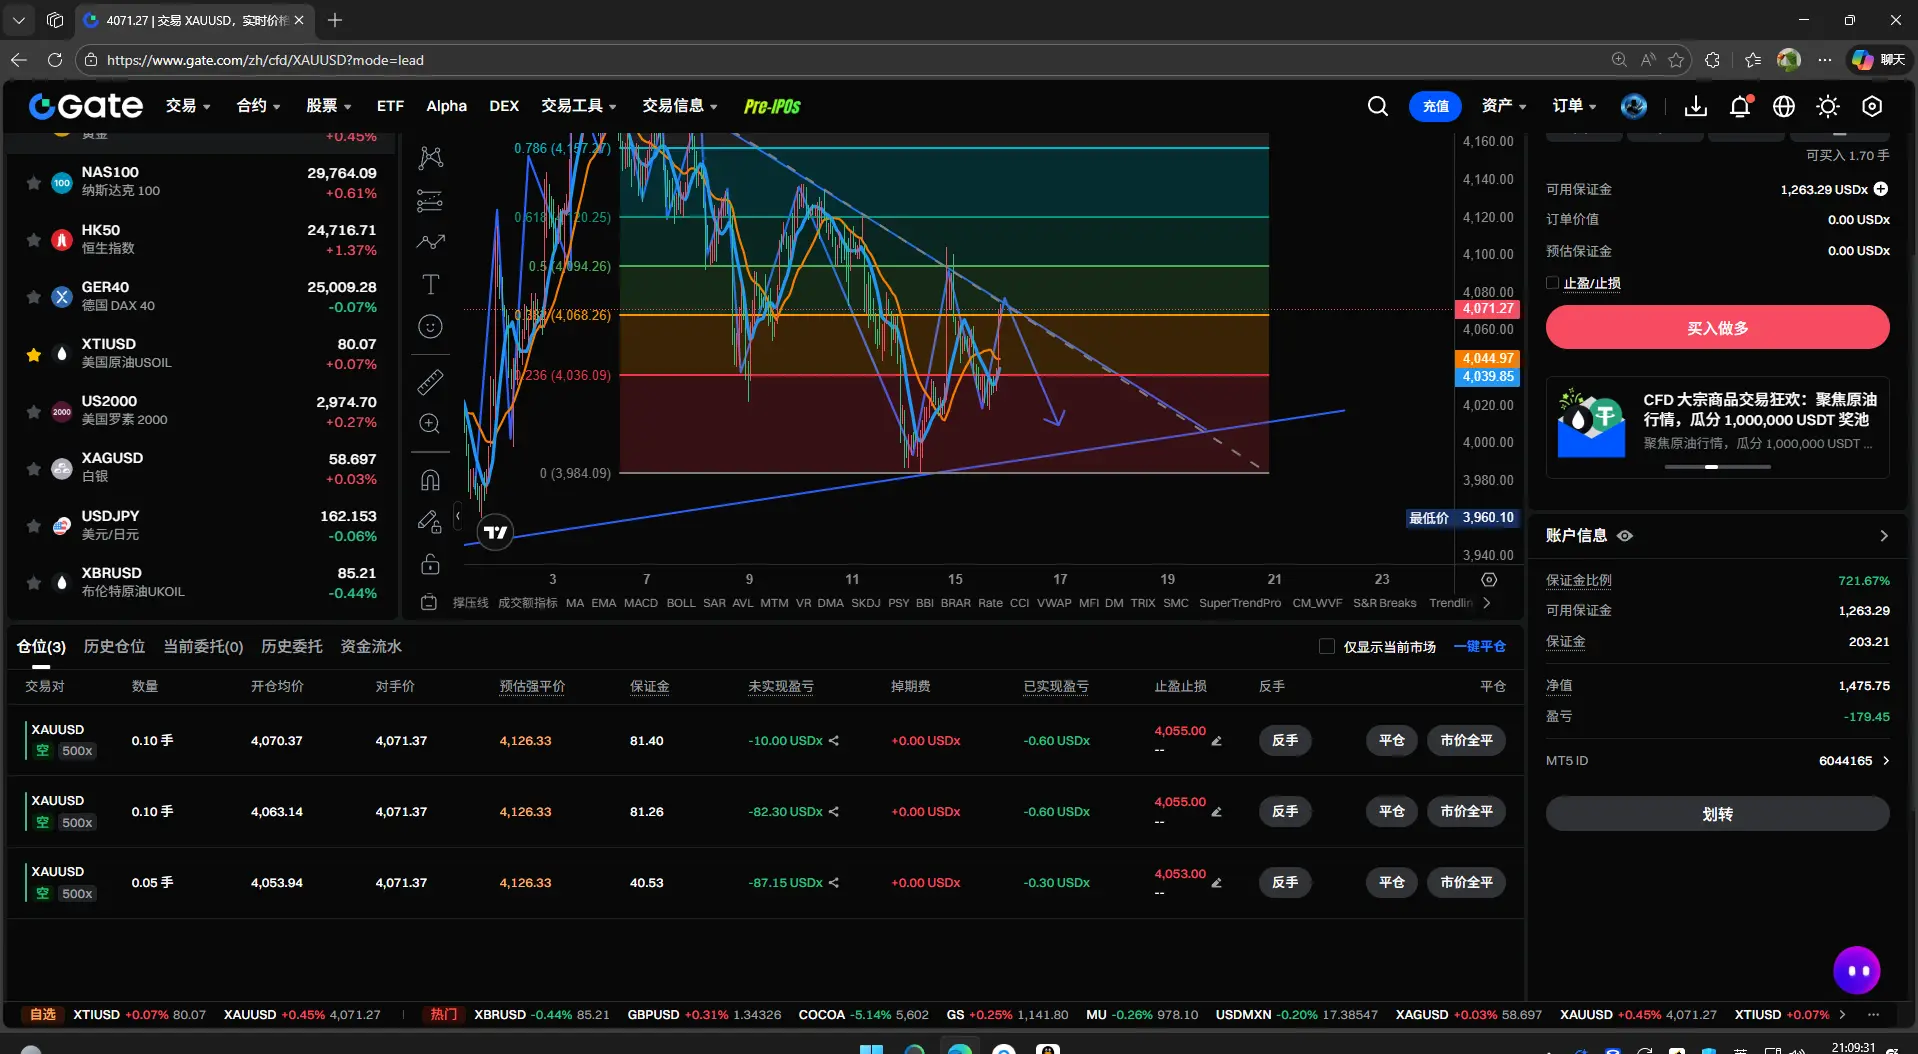Image resolution: width=1918 pixels, height=1054 pixels.
Task: Enable the 止盈/止损 checkbox
Action: pos(1553,283)
